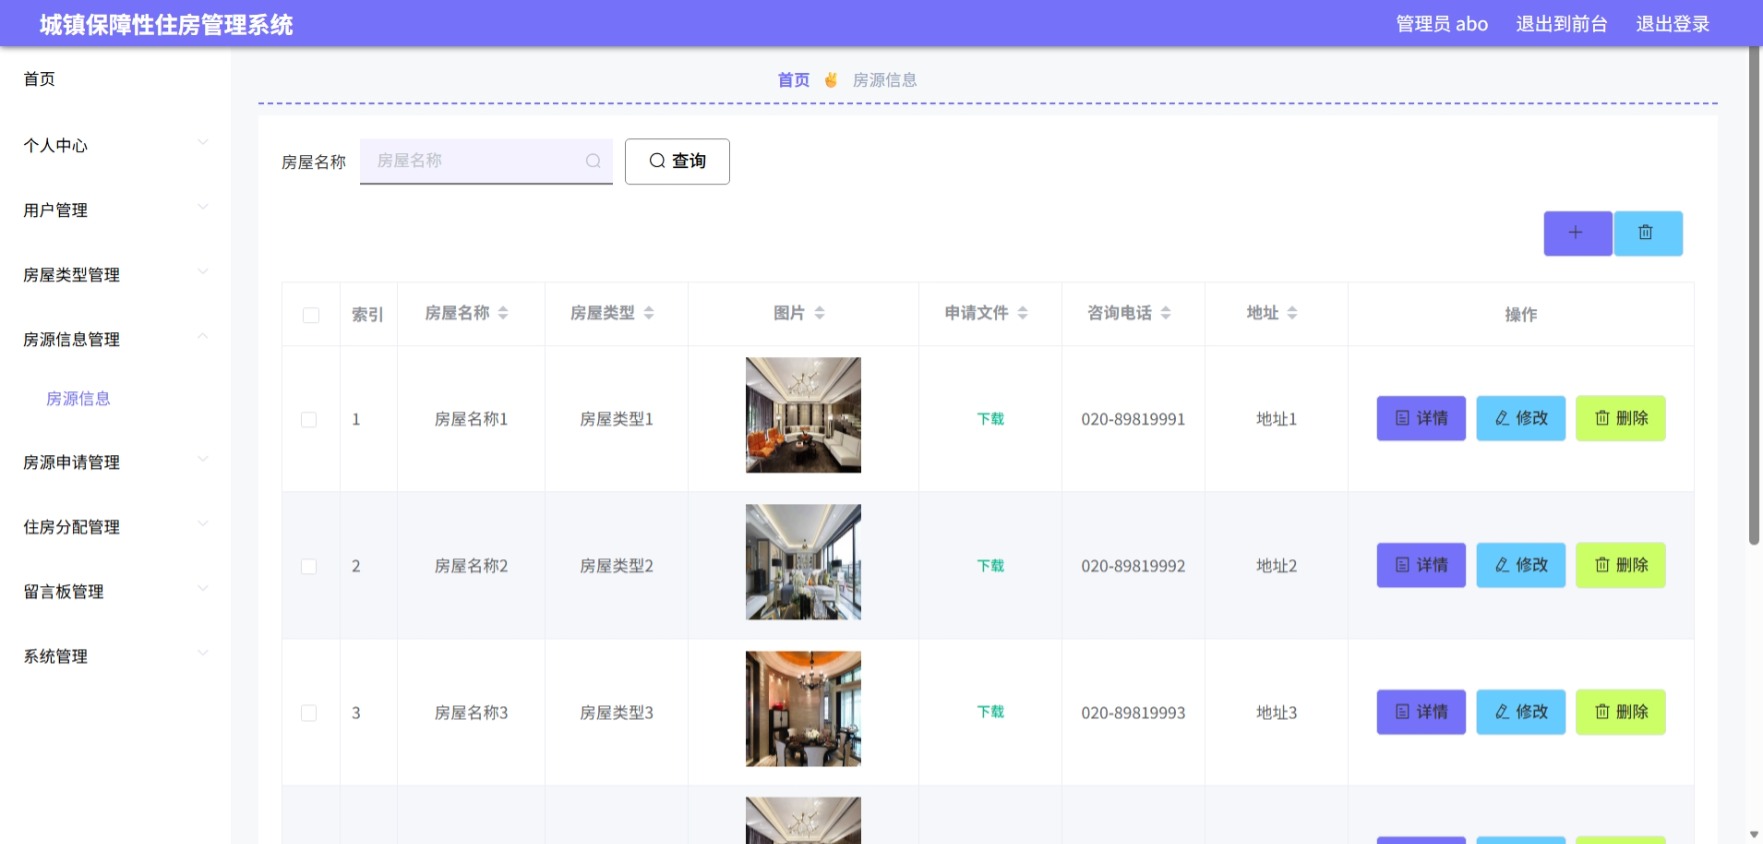Download 申请文件 for 房屋名称2

(990, 566)
